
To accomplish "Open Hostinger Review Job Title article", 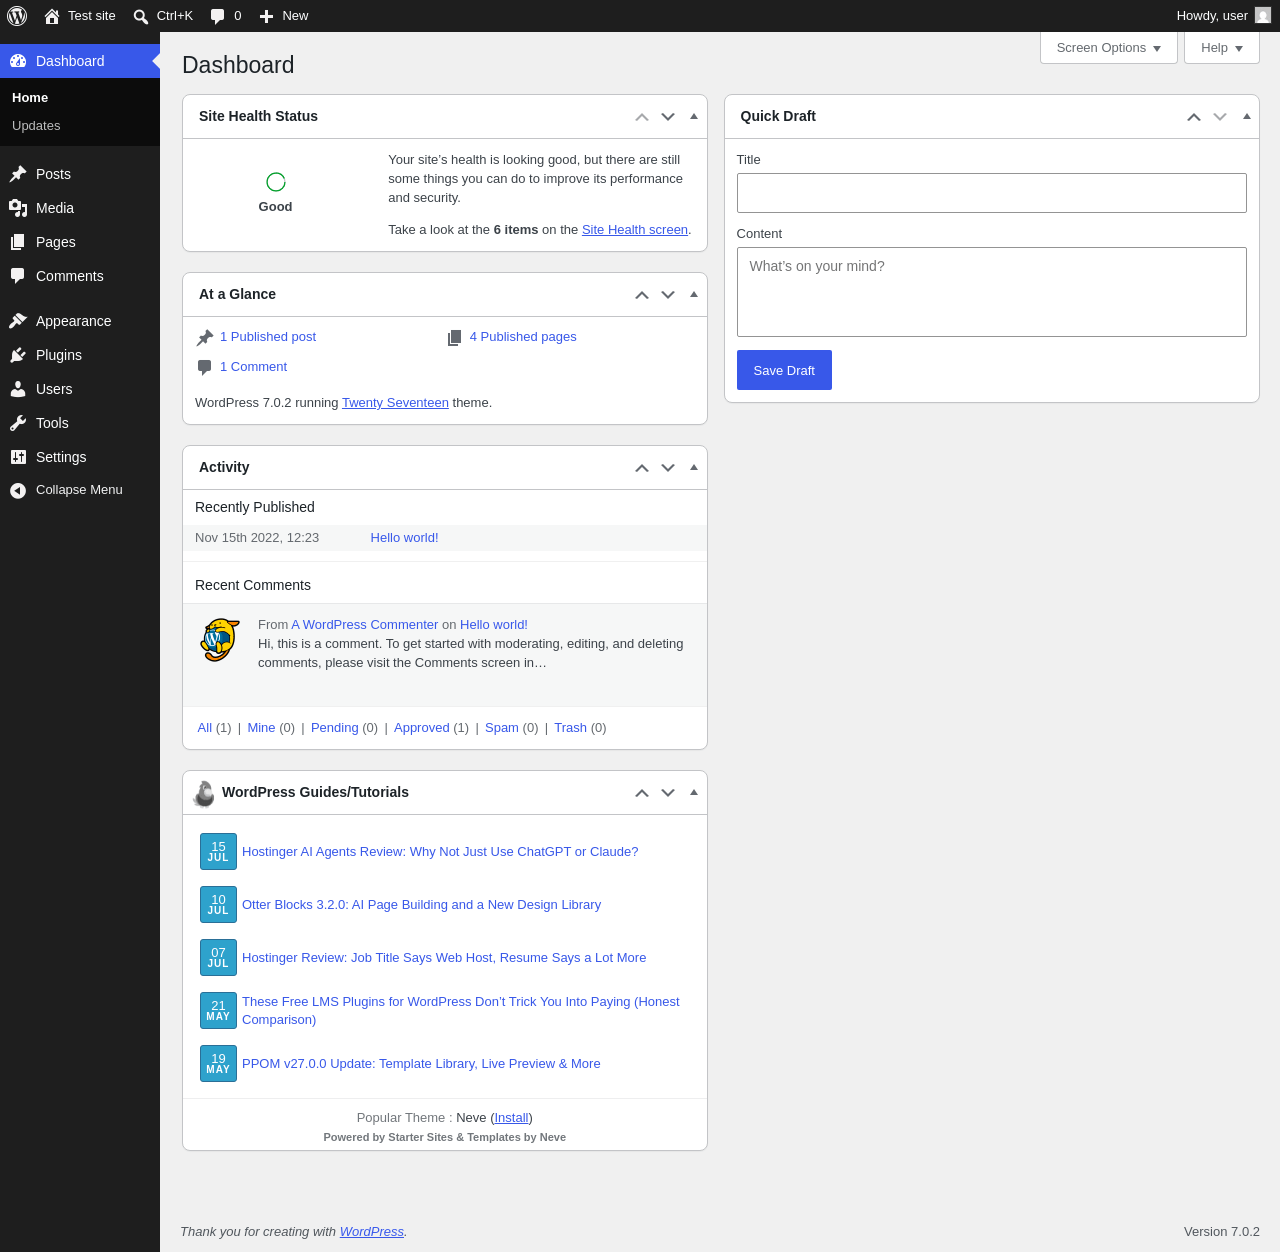I will click(x=444, y=958).
